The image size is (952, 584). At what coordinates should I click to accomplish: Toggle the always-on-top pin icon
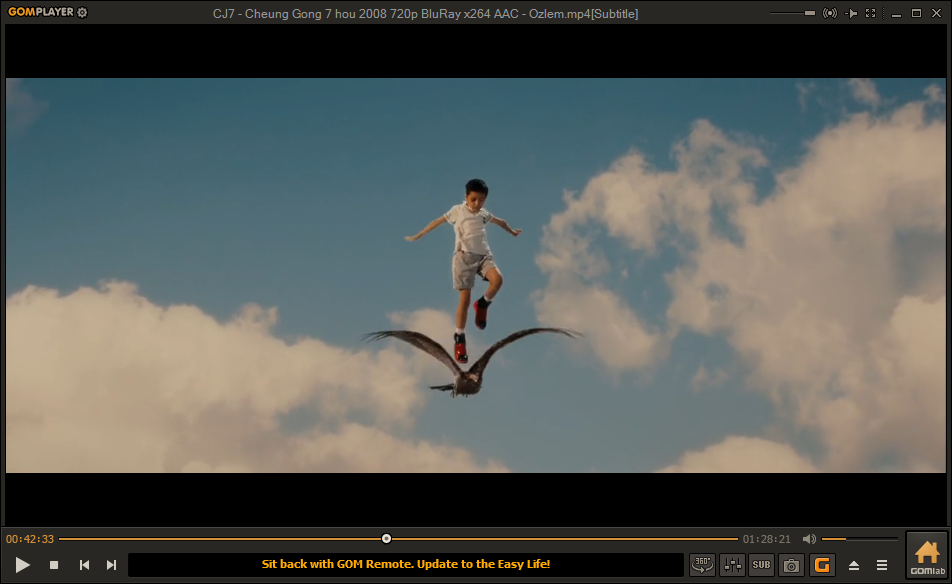(x=851, y=13)
